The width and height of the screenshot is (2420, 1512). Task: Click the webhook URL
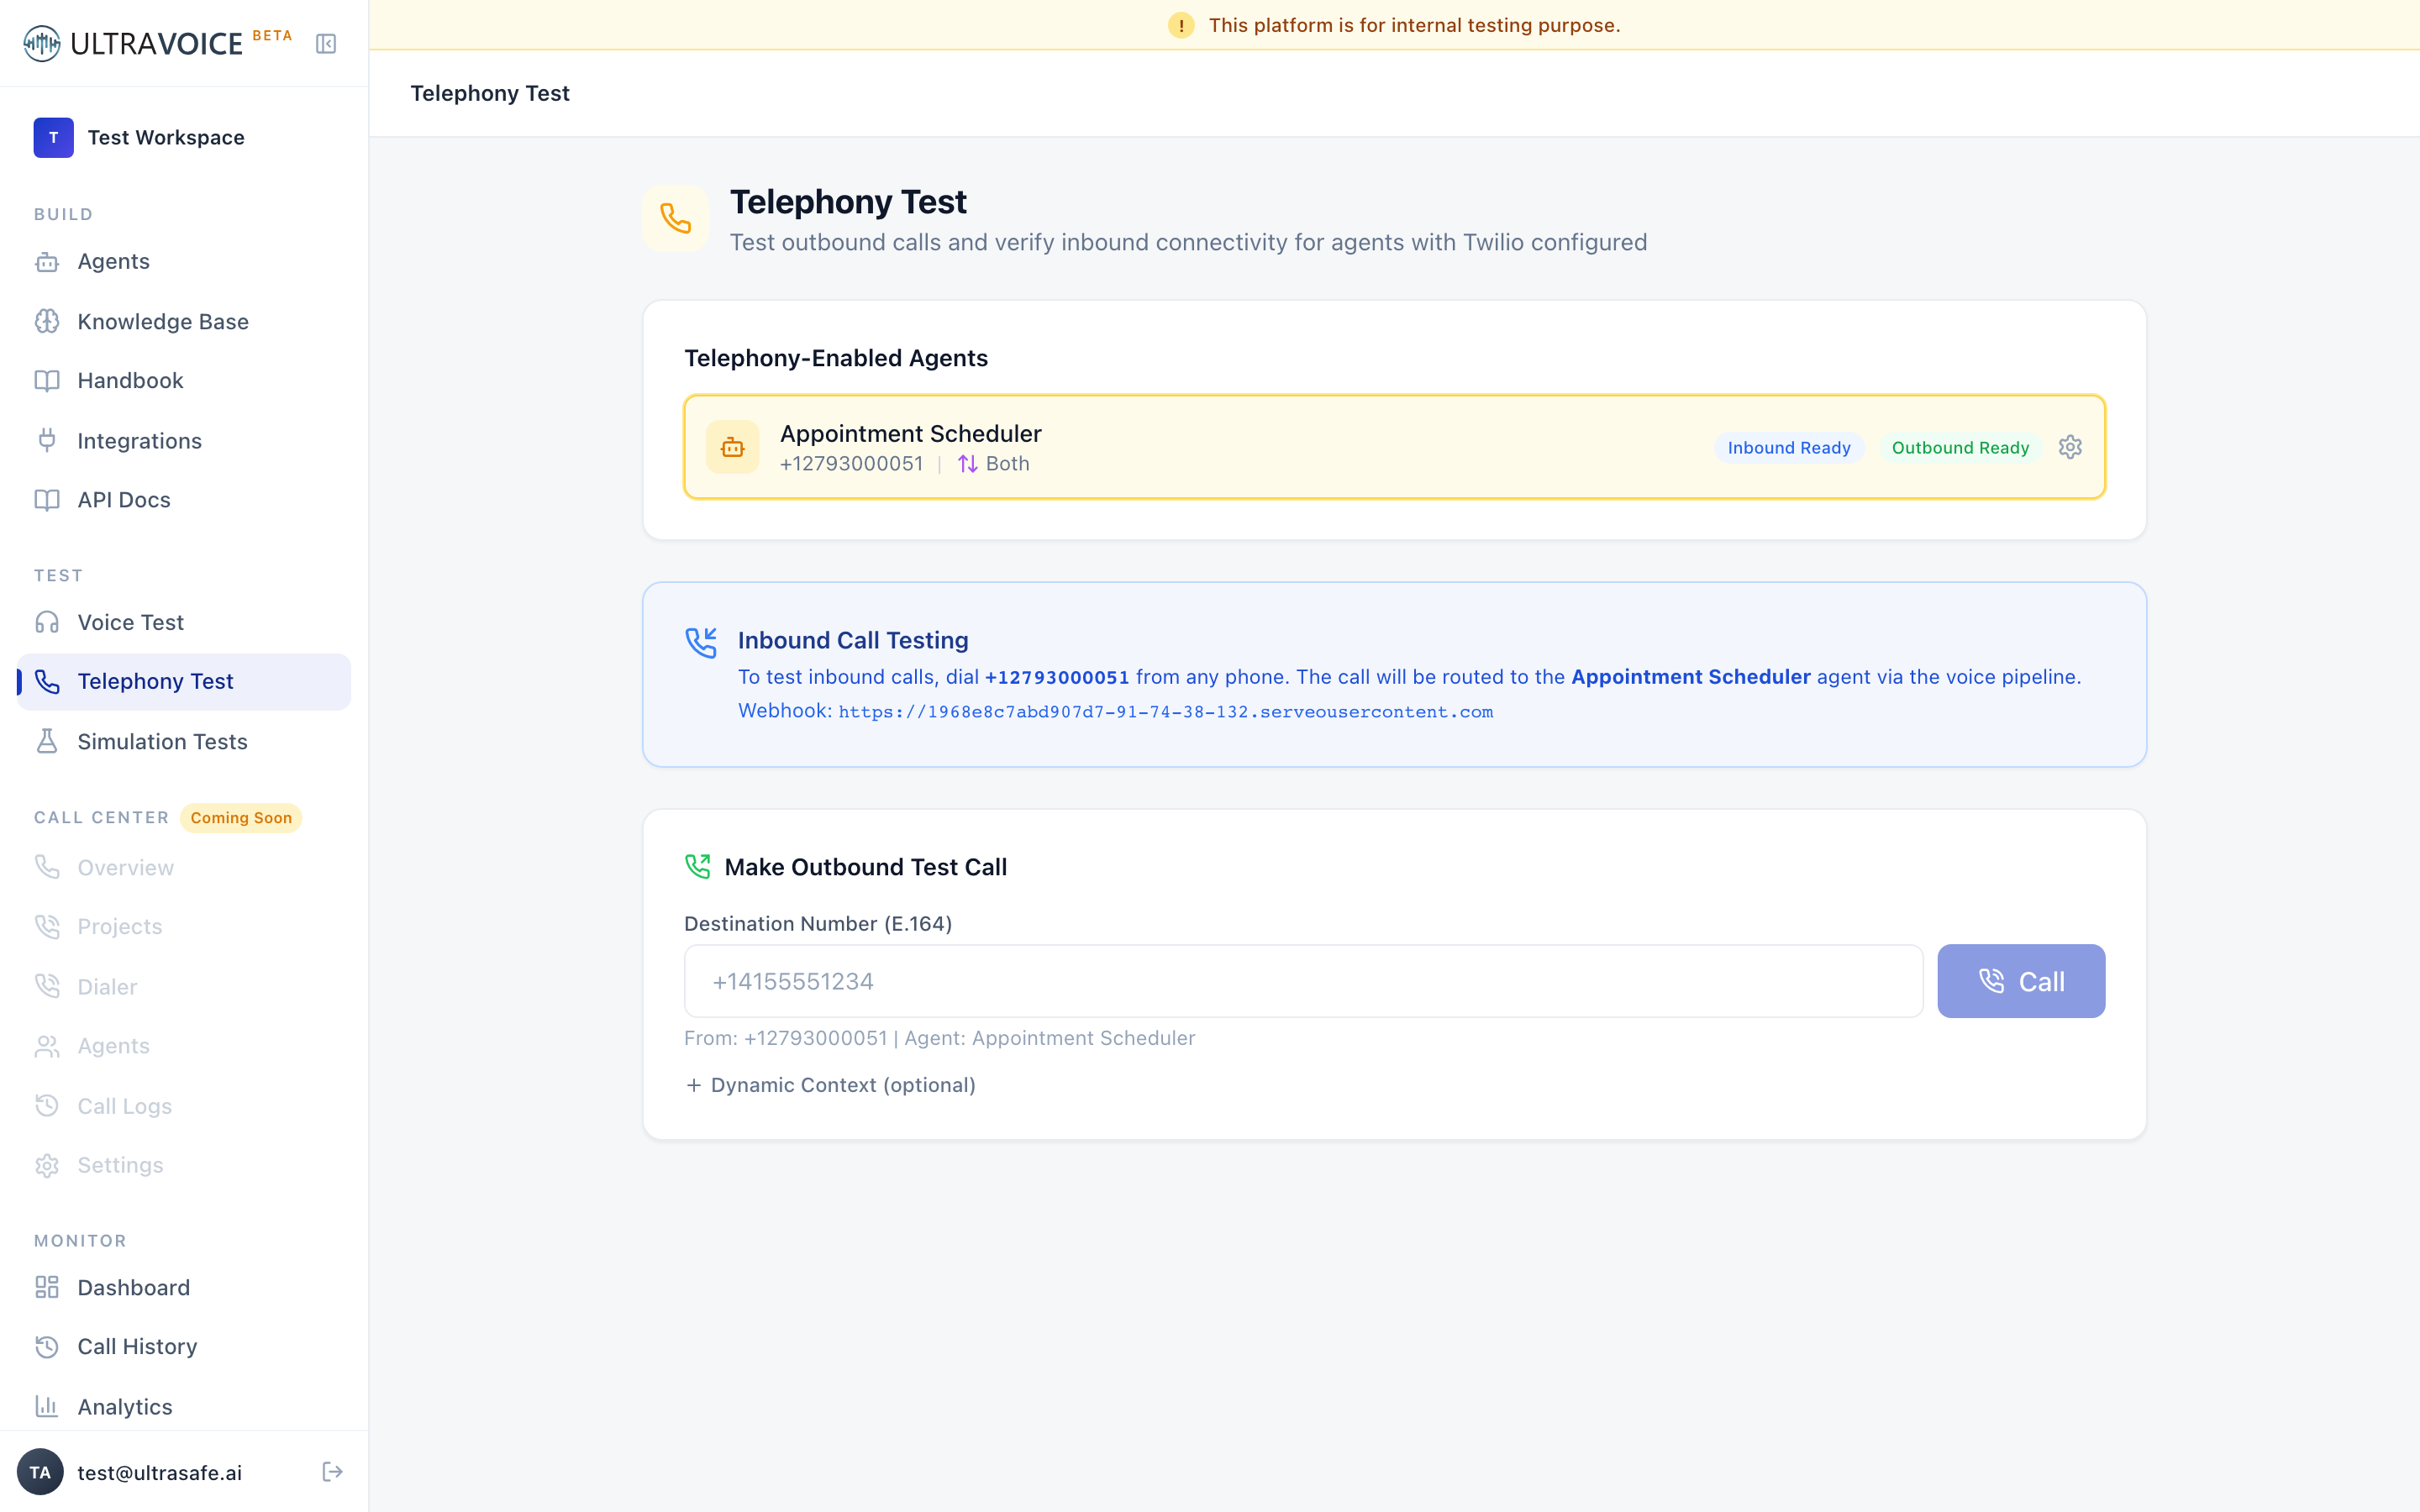(1165, 711)
